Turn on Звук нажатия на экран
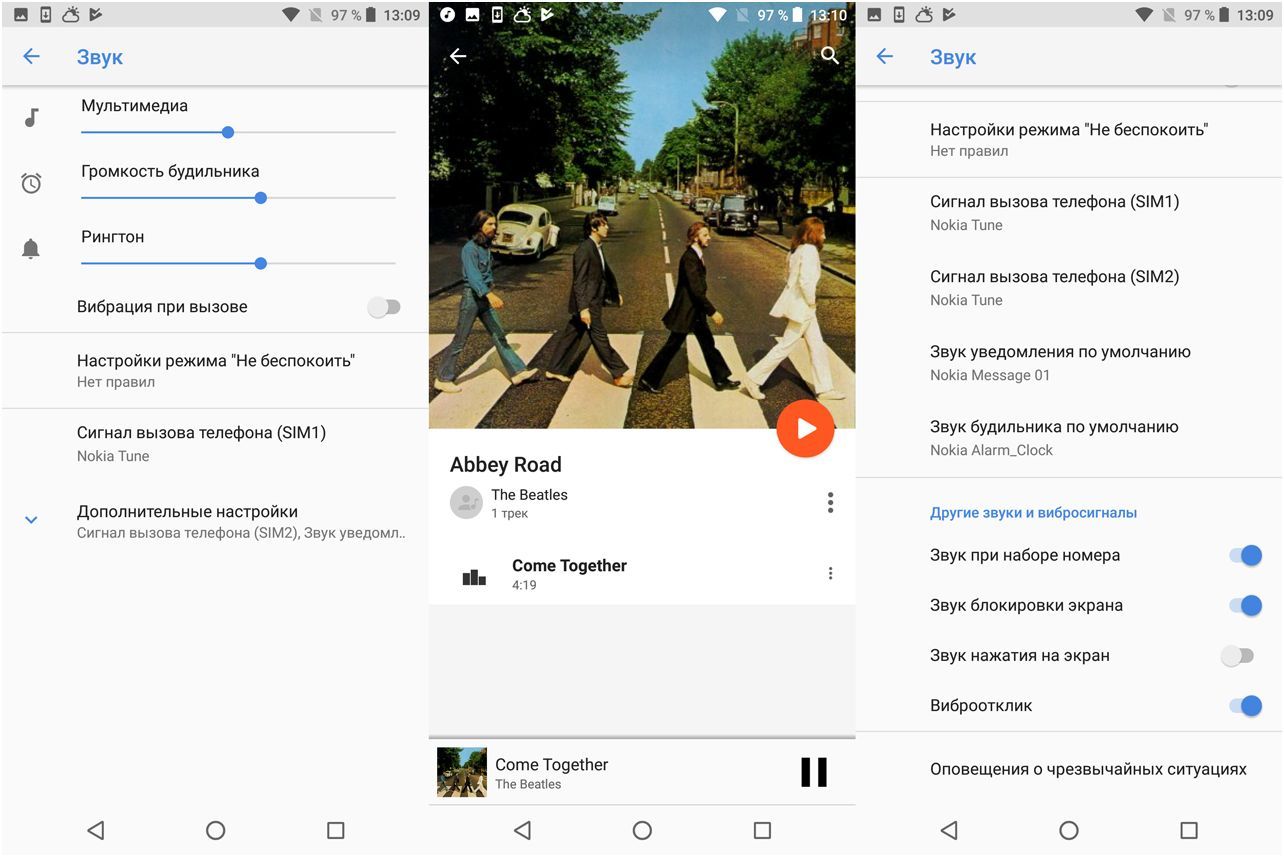 pos(1237,655)
